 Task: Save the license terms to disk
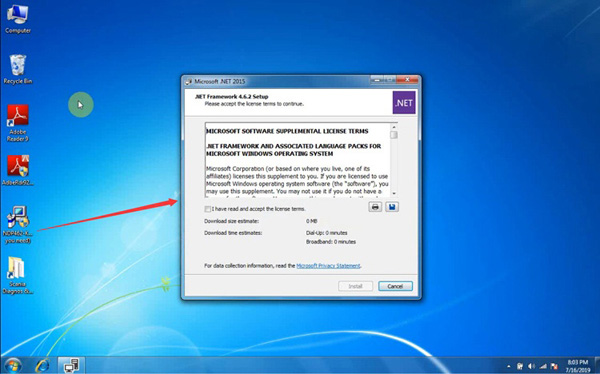tap(392, 207)
